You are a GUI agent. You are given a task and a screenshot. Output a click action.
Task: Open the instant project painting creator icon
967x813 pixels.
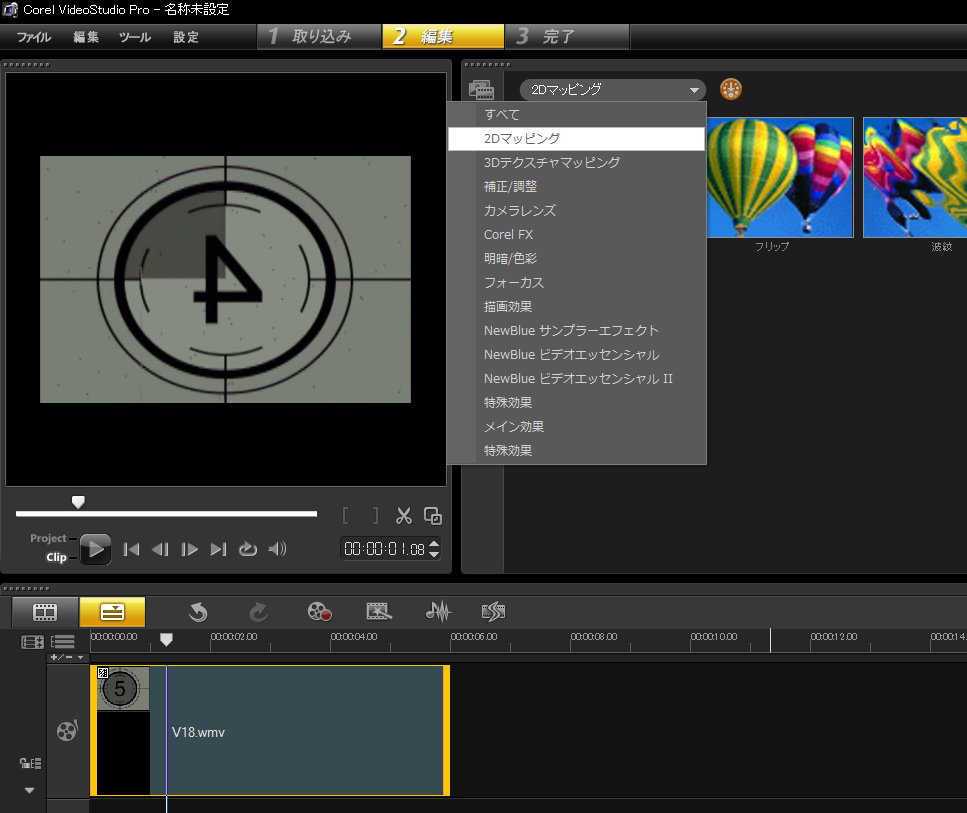[x=379, y=612]
